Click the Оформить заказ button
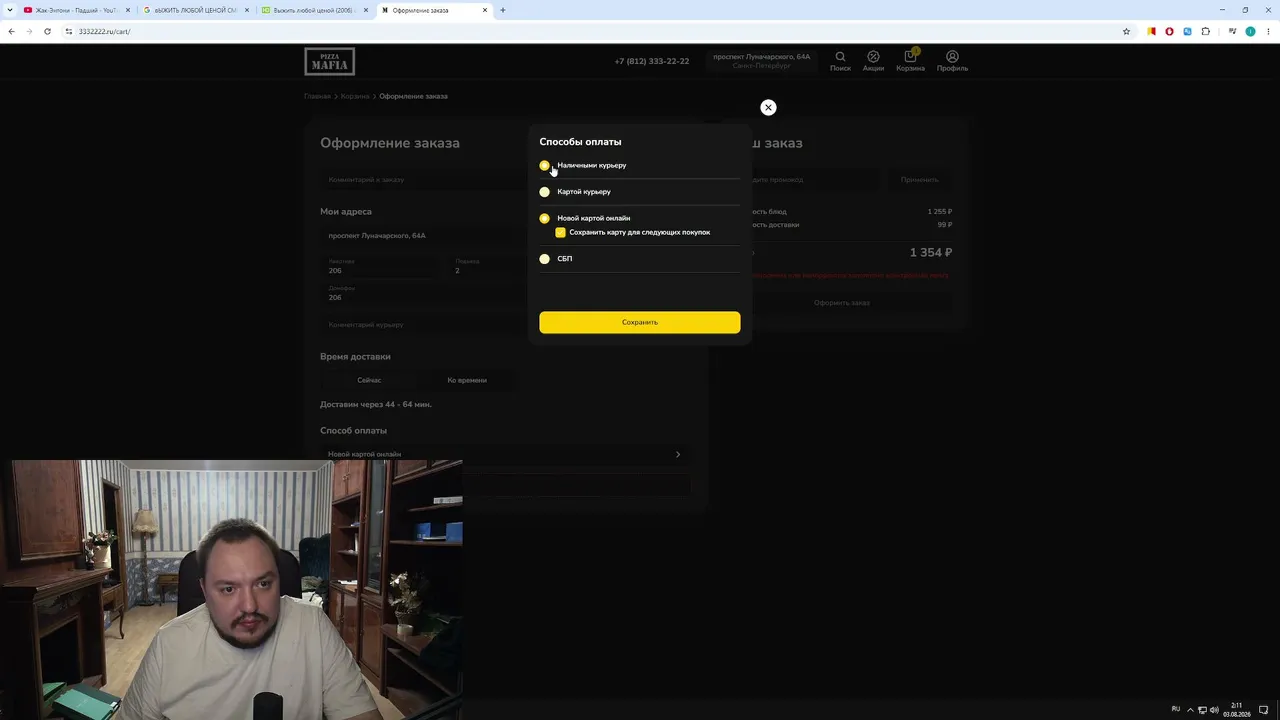1280x720 pixels. (842, 303)
